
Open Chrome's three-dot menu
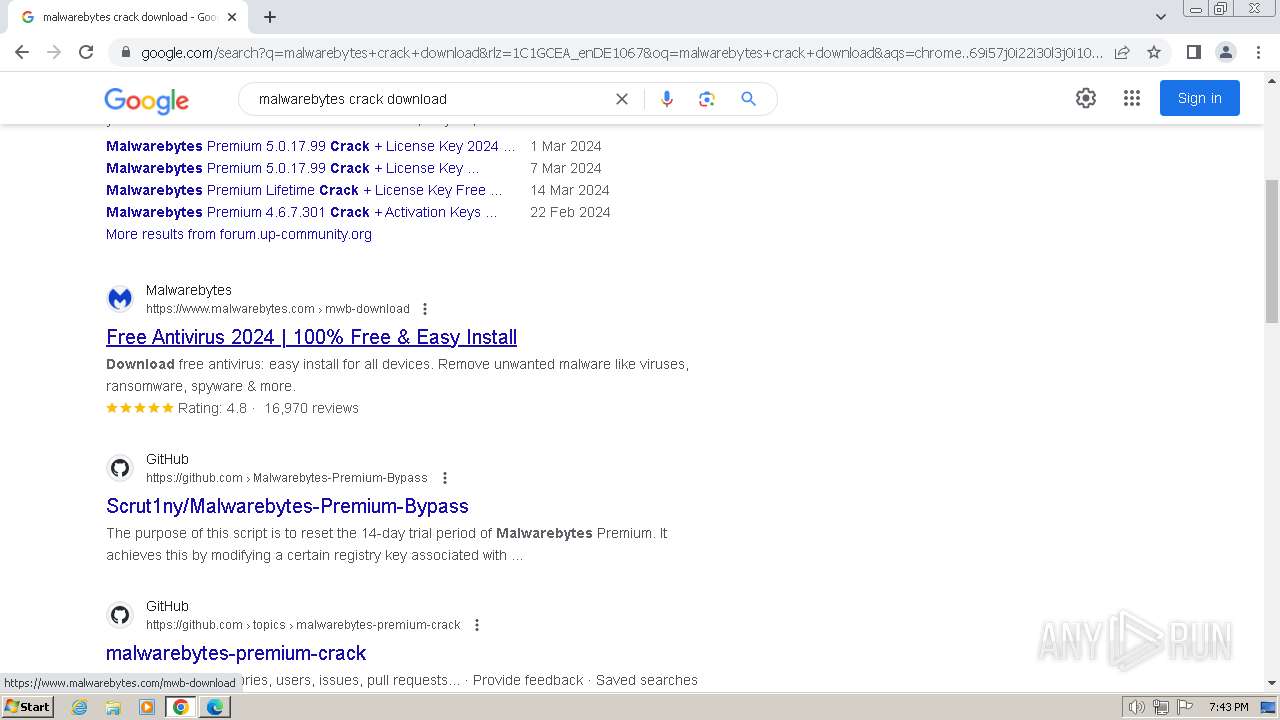[x=1258, y=52]
